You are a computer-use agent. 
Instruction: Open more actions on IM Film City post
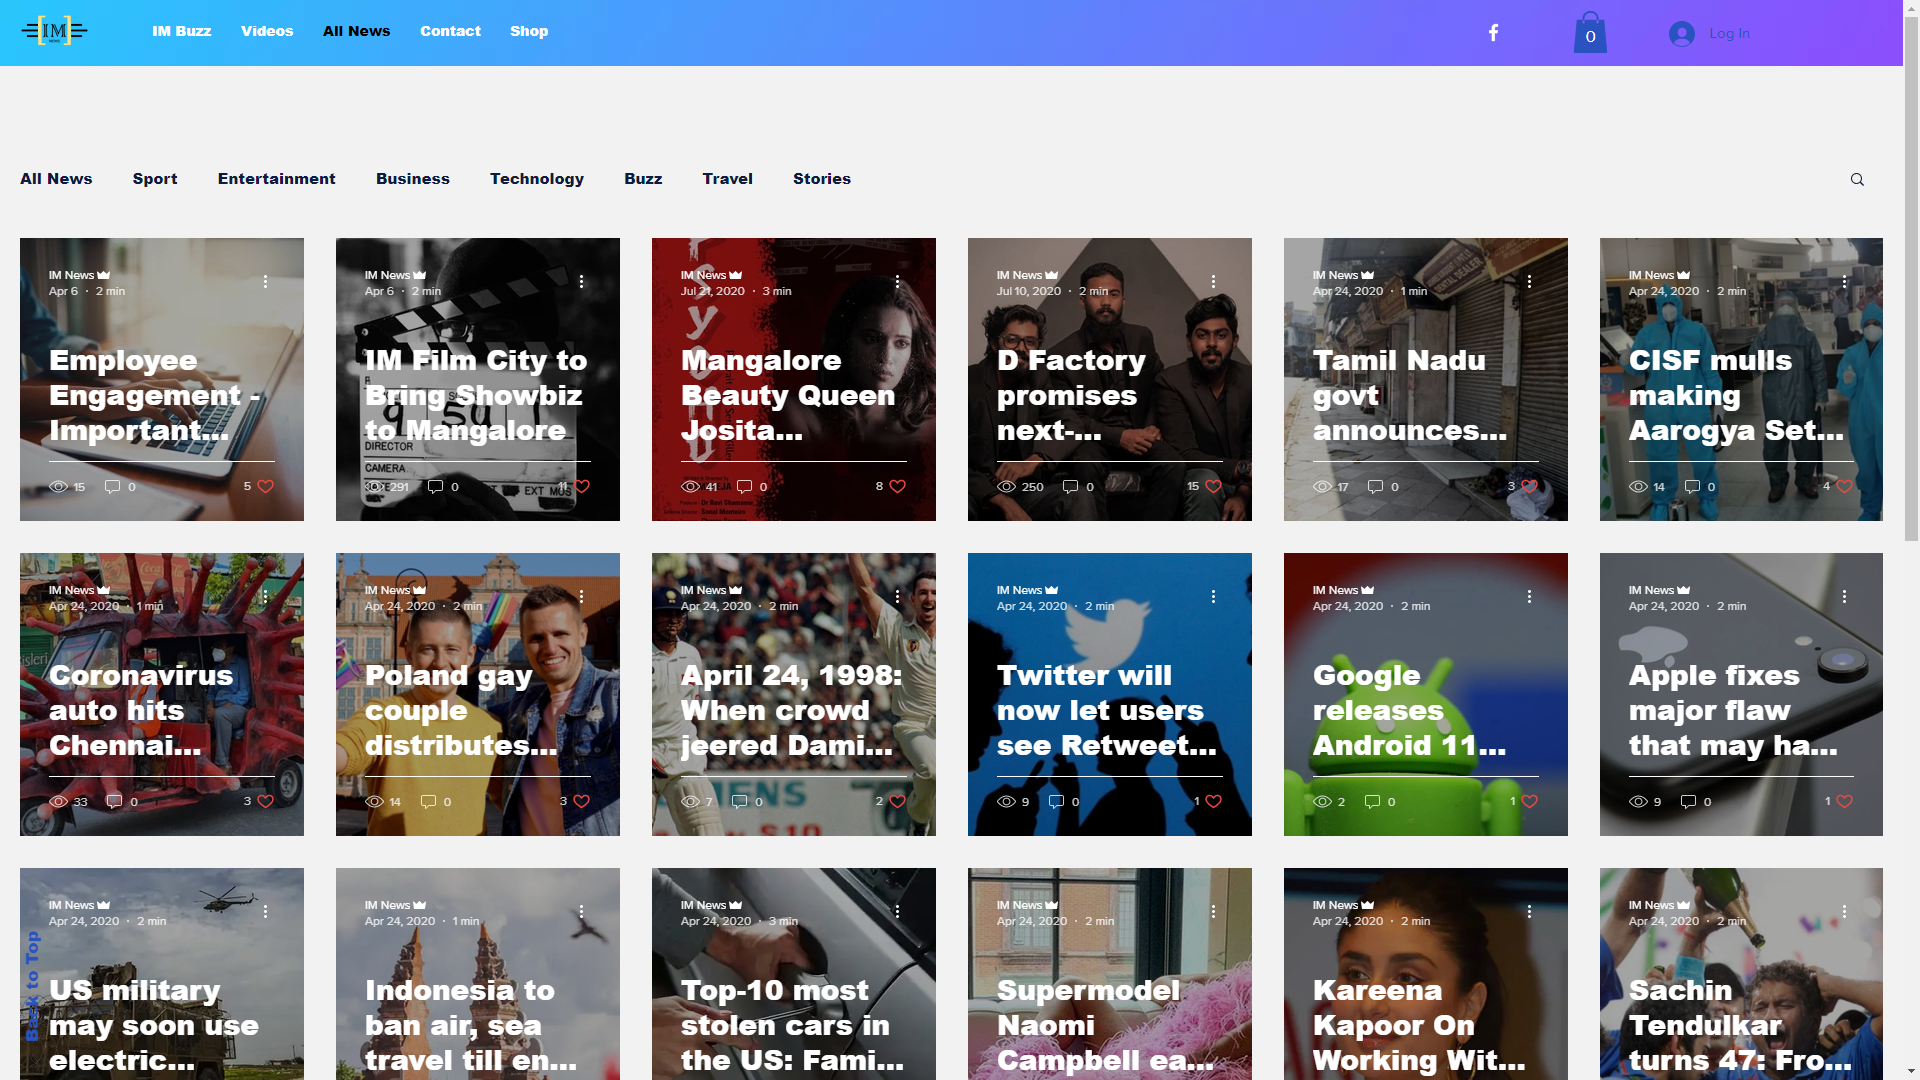tap(581, 282)
